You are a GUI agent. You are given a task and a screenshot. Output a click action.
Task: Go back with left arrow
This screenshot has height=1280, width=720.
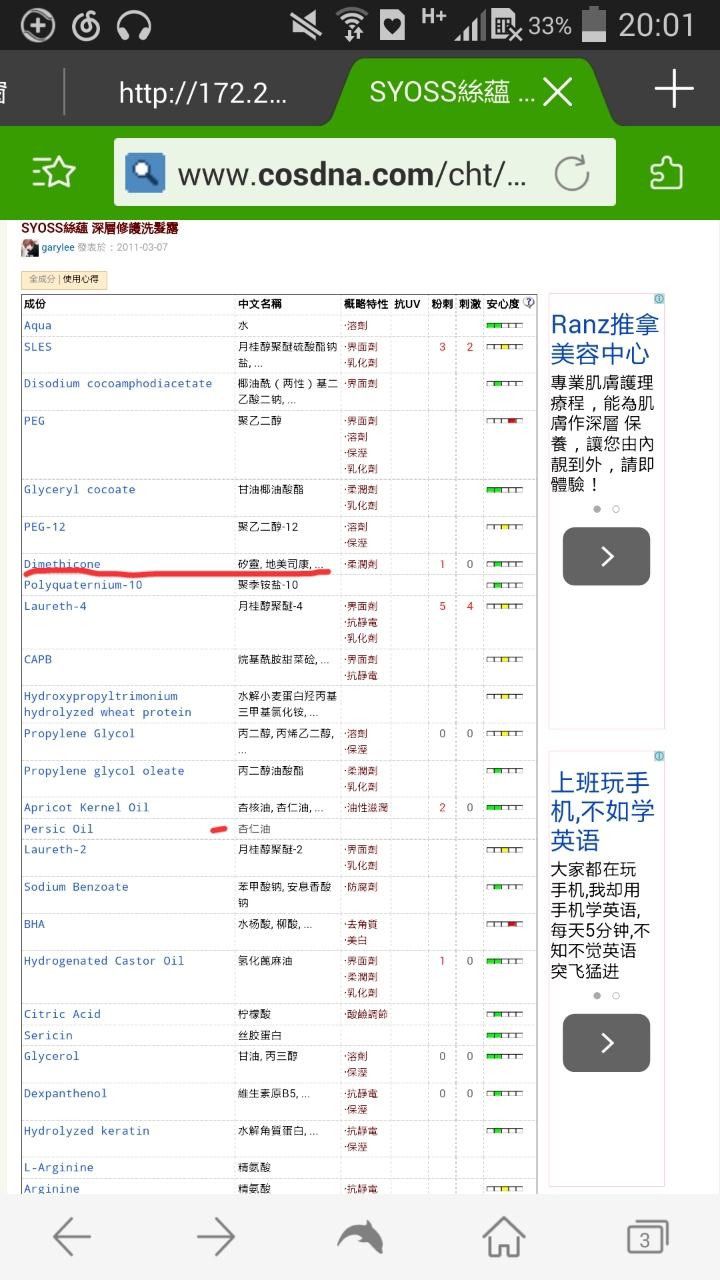72,1238
